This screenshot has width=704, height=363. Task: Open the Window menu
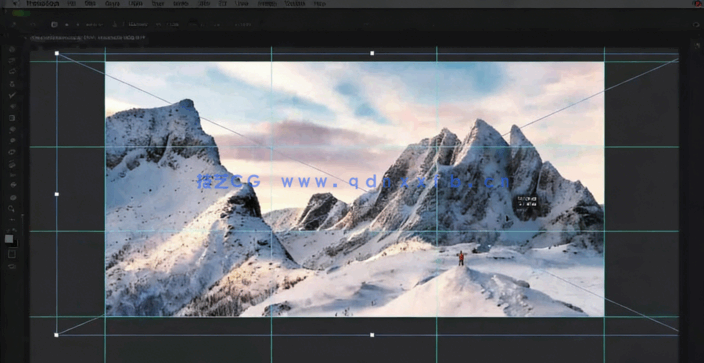[294, 3]
